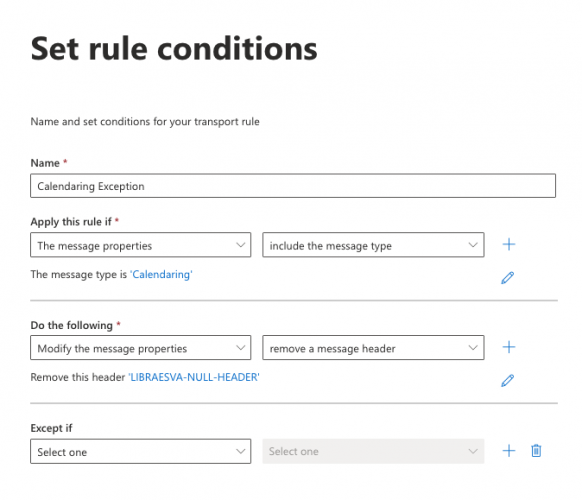
Task: Add another action under Do the following
Action: click(x=509, y=347)
